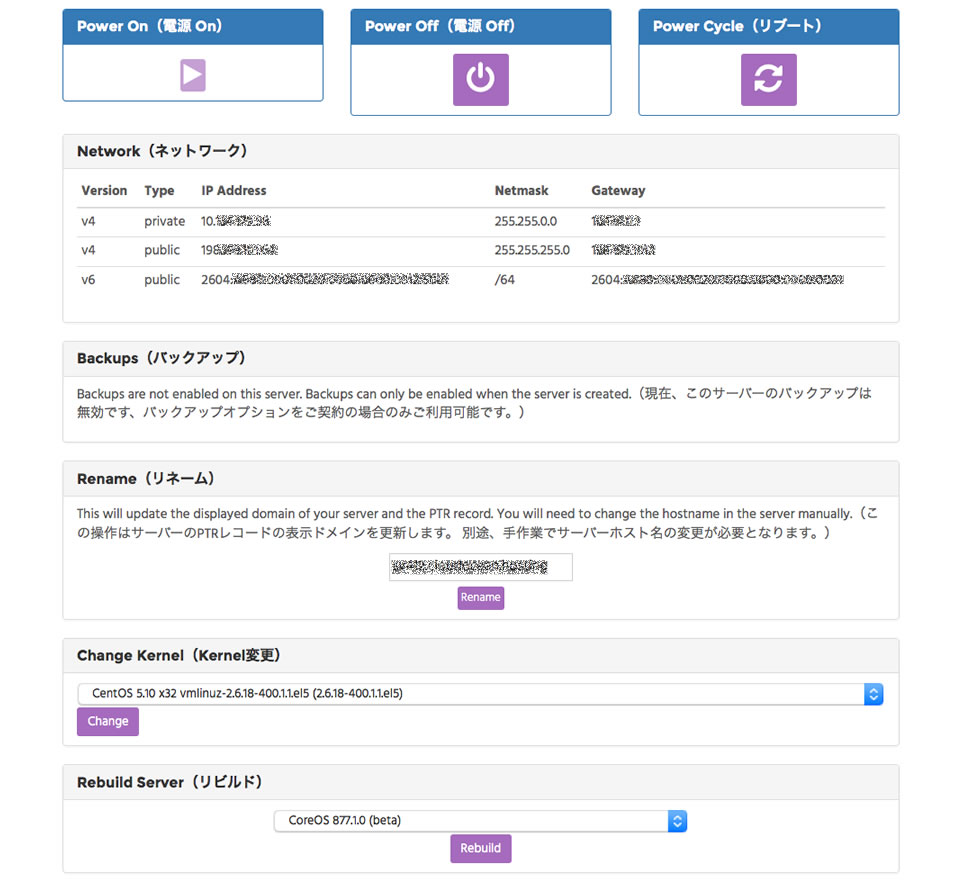Click the private IP address starting with 10.
The height and width of the screenshot is (880, 970).
tap(236, 221)
